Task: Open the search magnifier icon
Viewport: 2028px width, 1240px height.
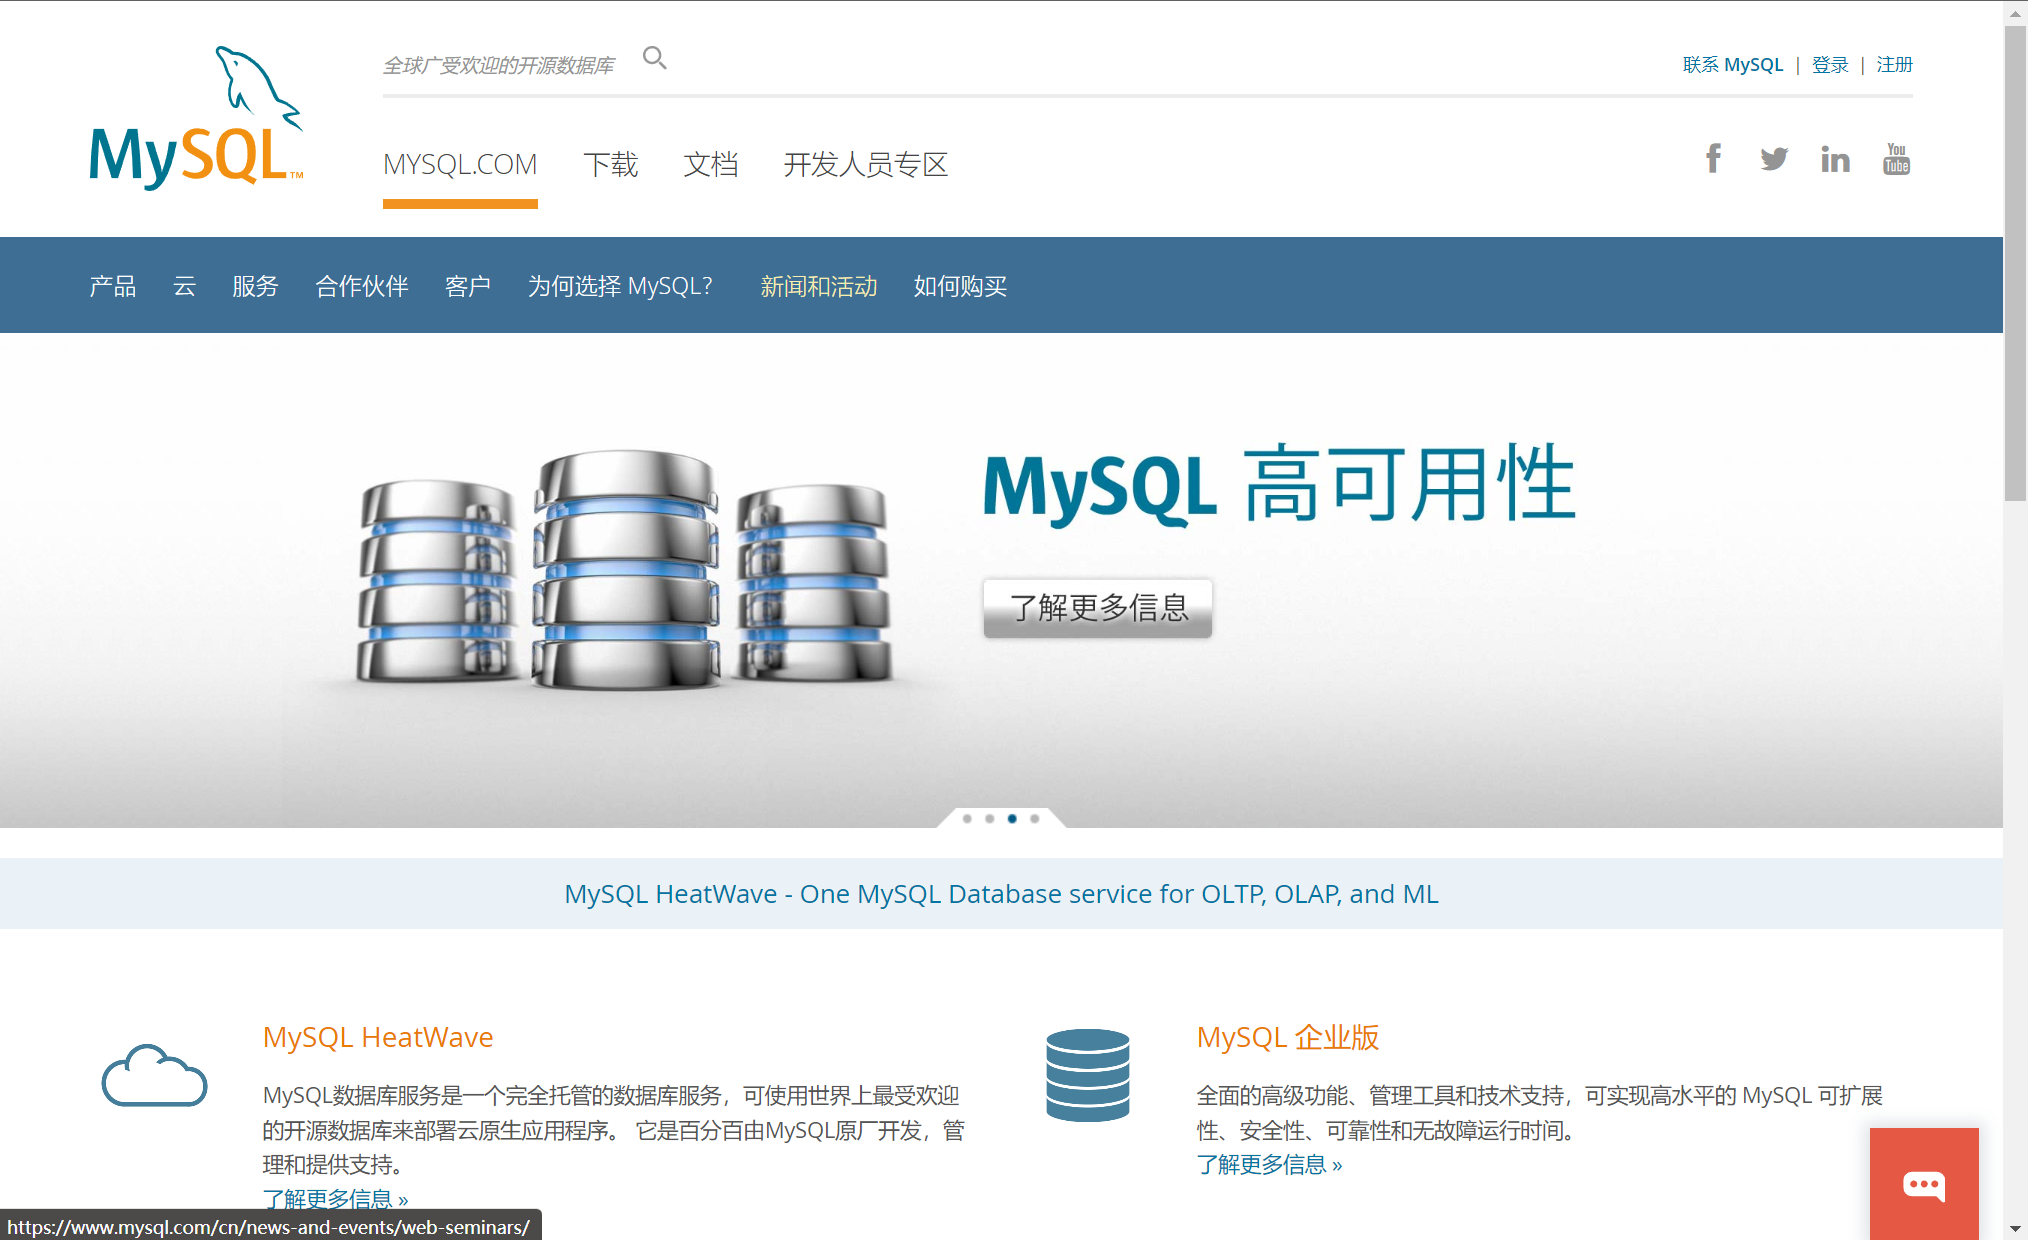Action: (x=655, y=57)
